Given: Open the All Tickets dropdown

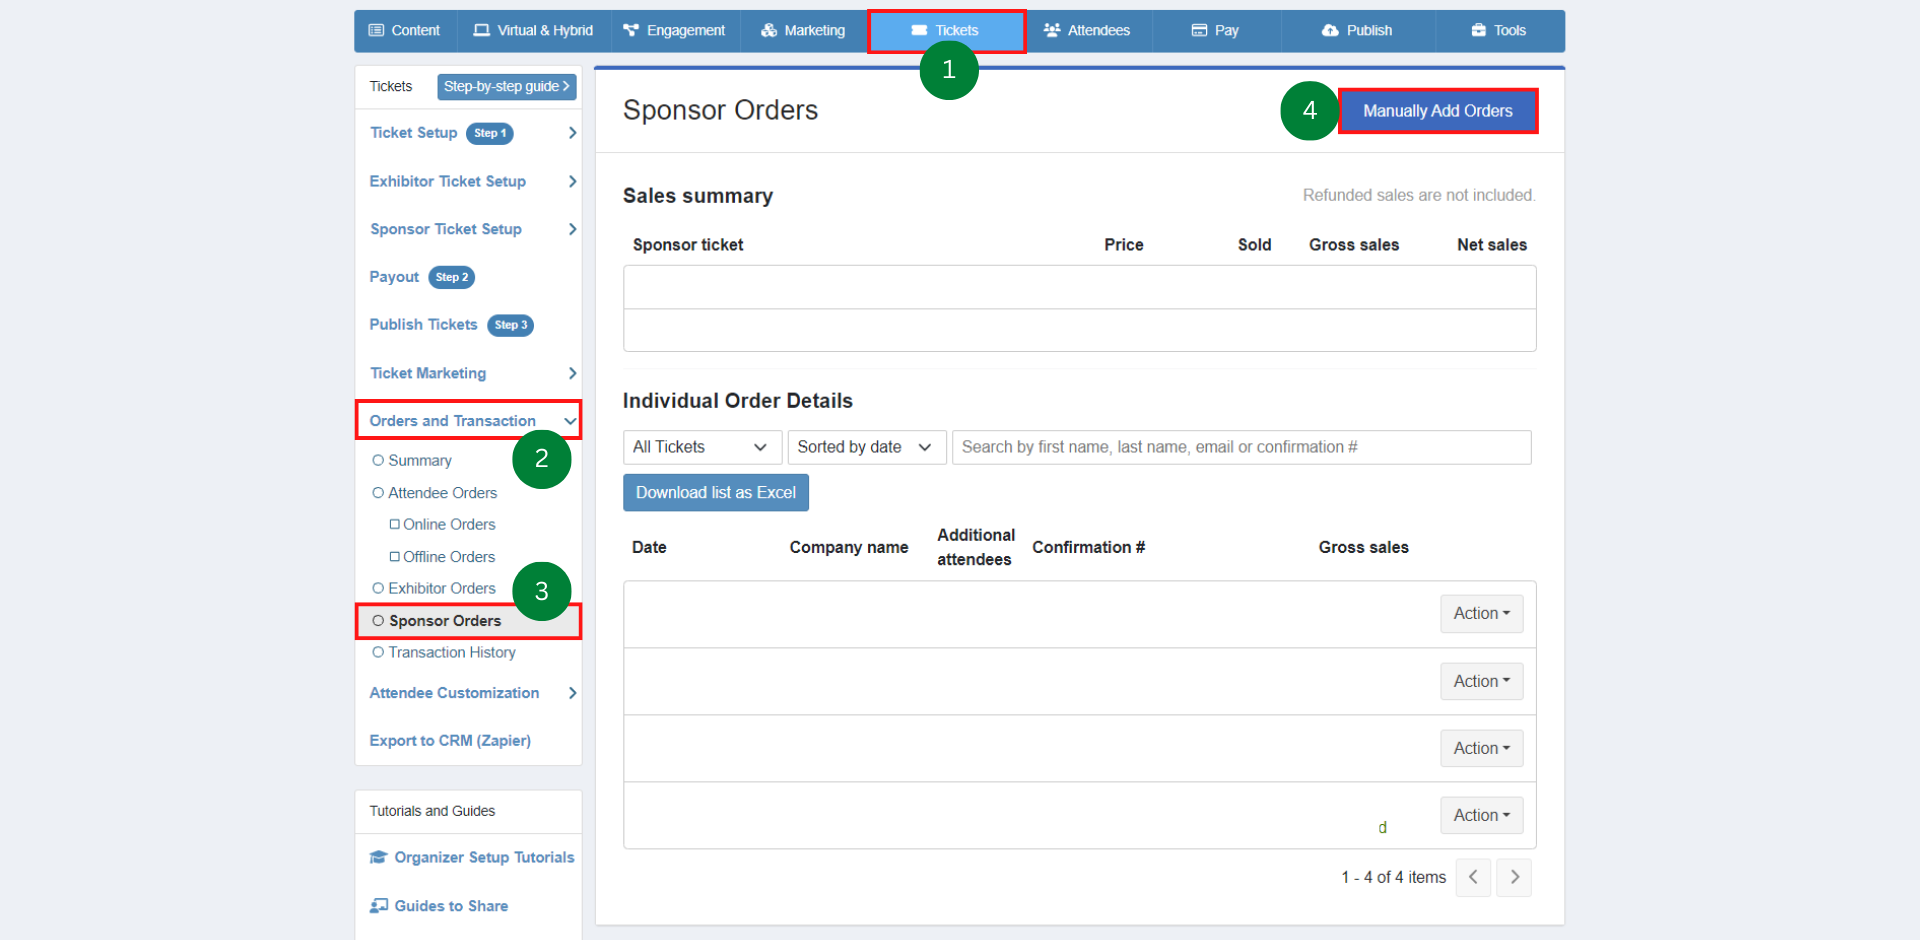Looking at the screenshot, I should click(x=702, y=448).
